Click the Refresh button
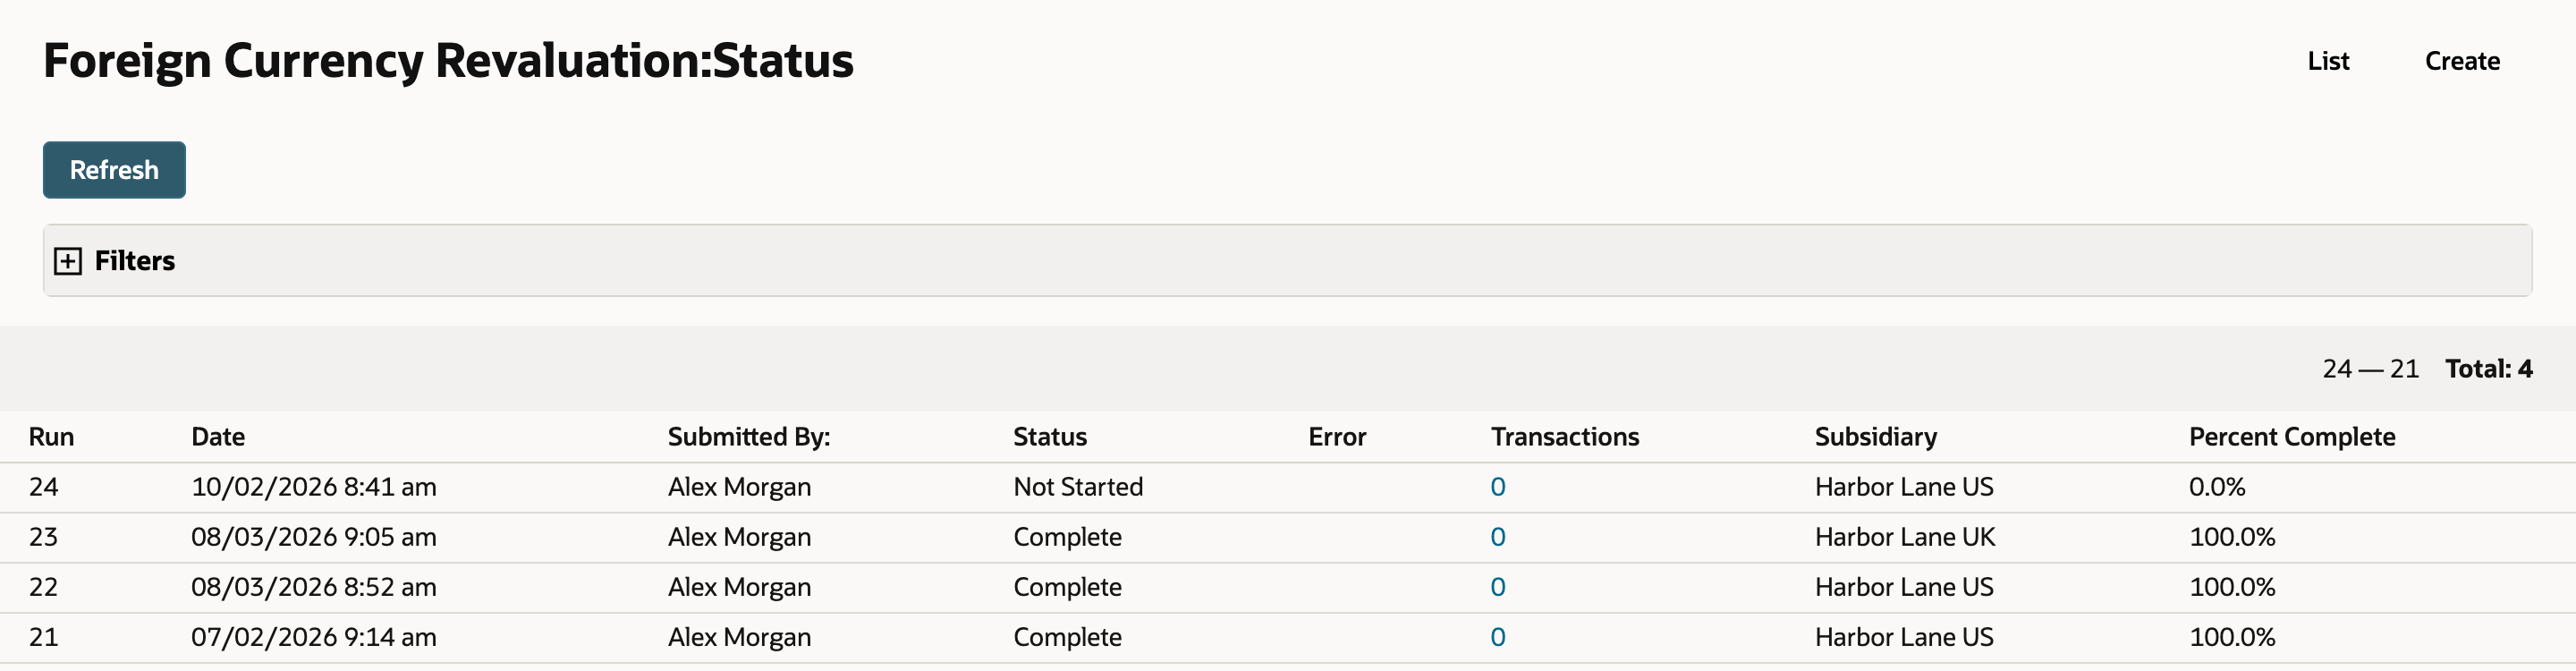The width and height of the screenshot is (2576, 671). (114, 170)
